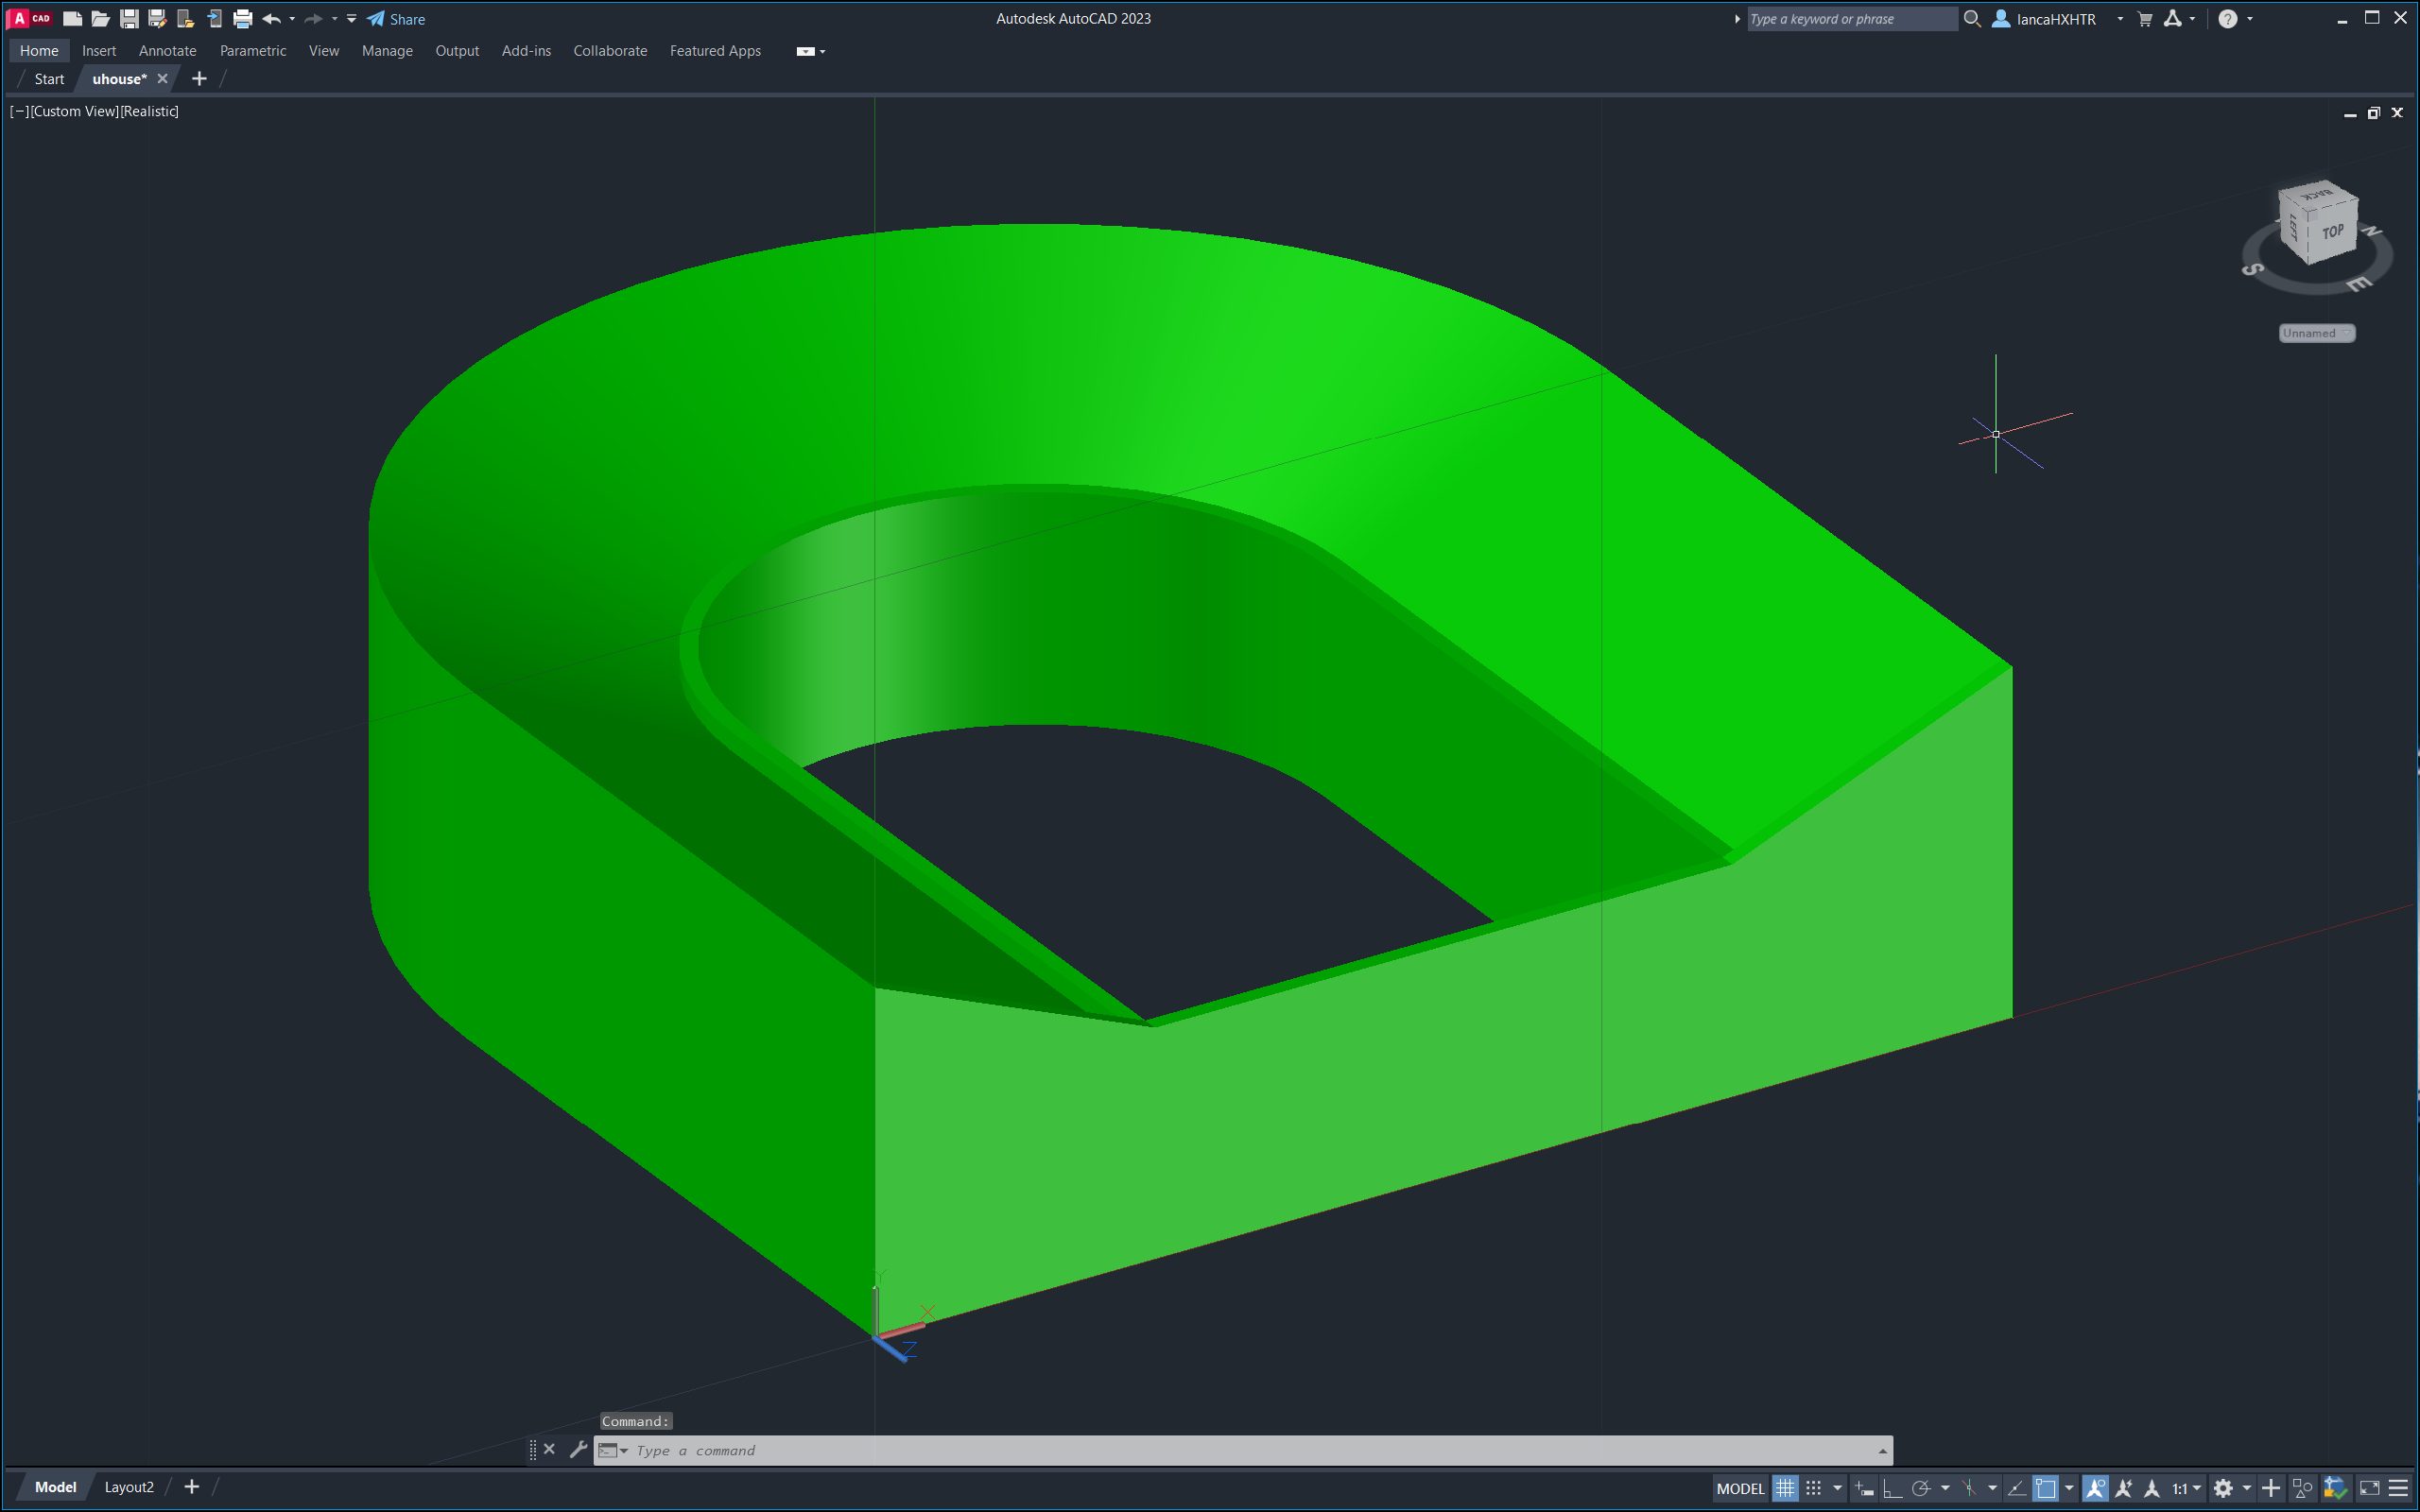Switch to the Layout2 tab
Viewport: 2420px width, 1512px height.
tap(129, 1487)
